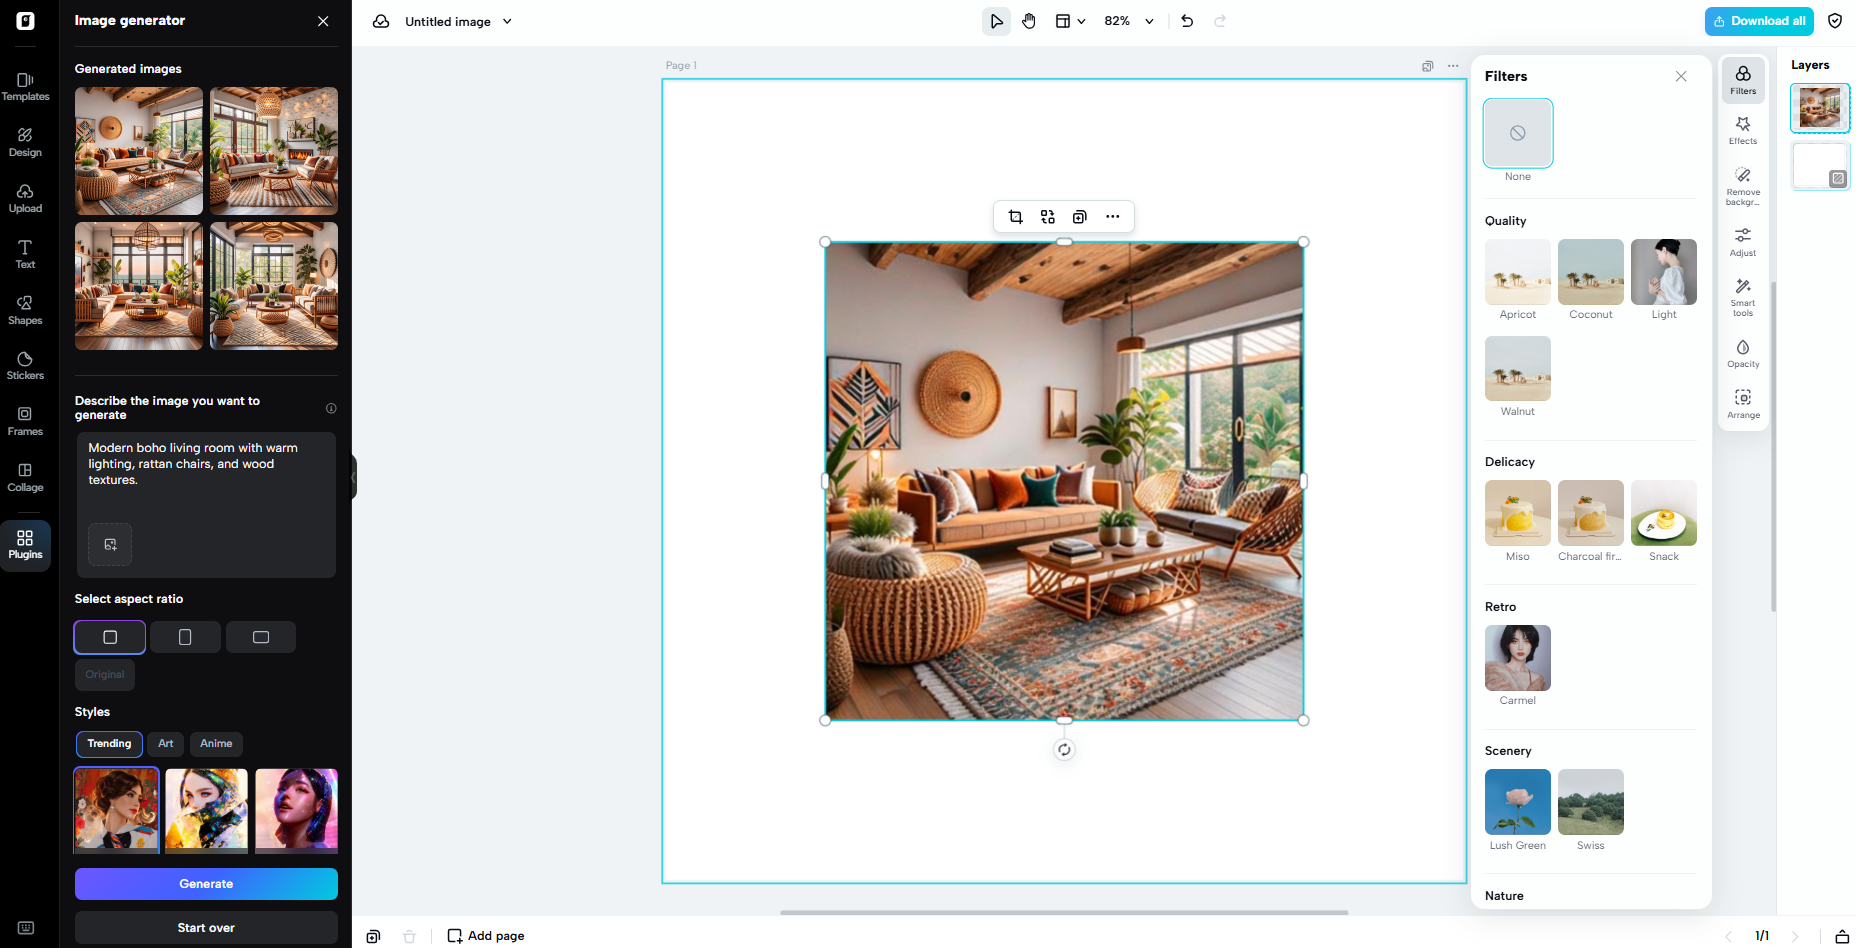Switch to the Anime styles tab
The height and width of the screenshot is (948, 1856).
(216, 744)
